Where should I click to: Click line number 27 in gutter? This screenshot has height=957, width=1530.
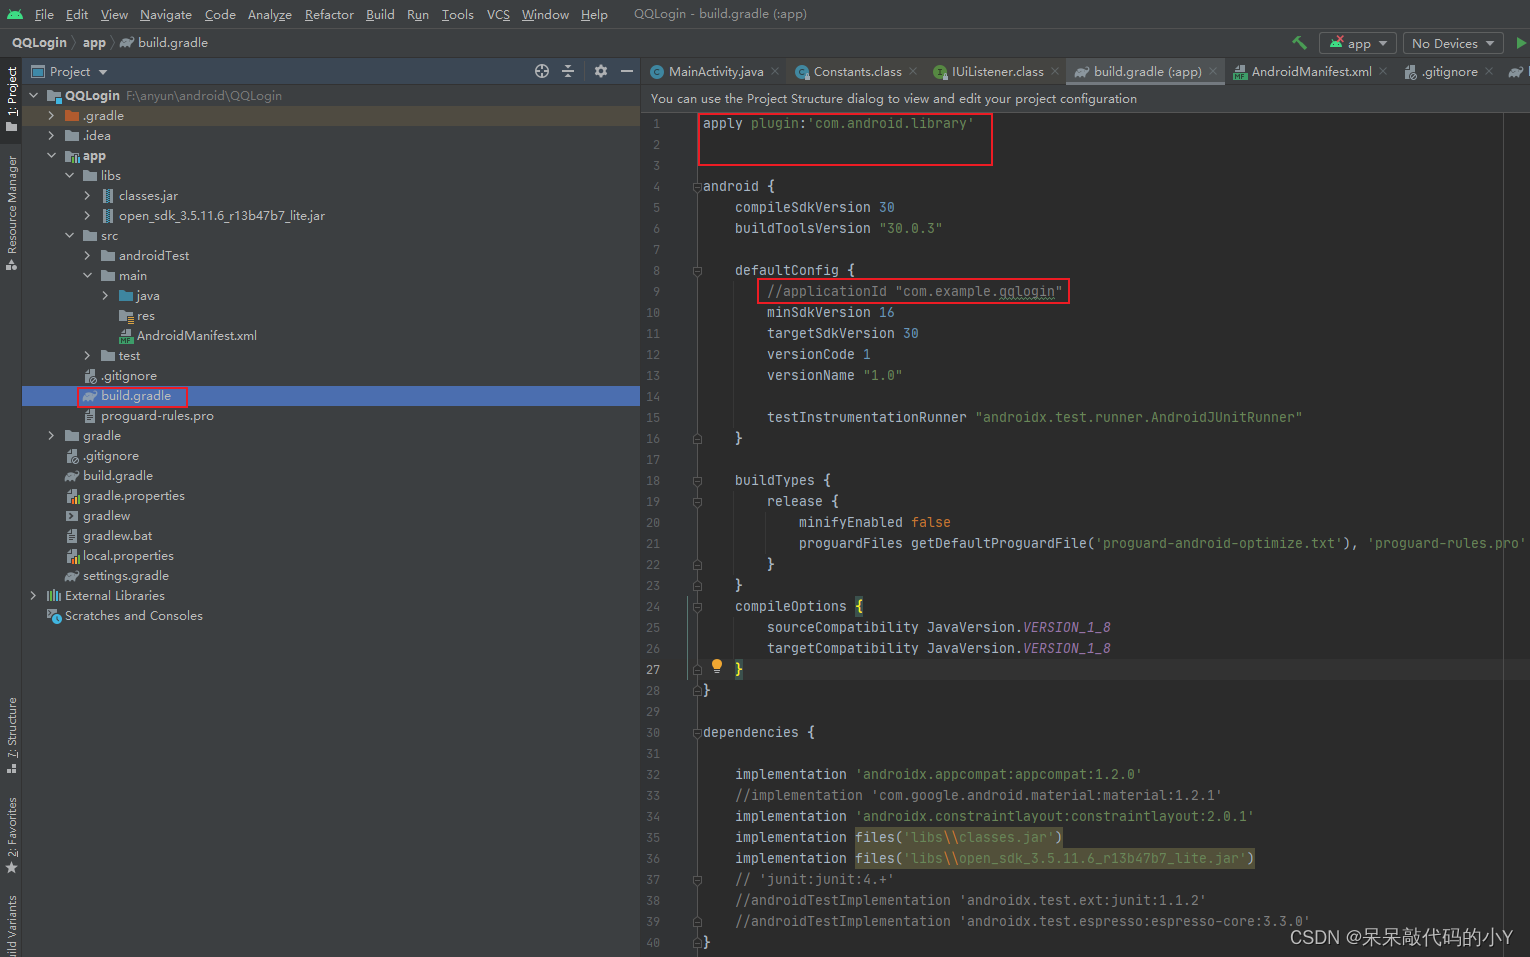coord(653,670)
